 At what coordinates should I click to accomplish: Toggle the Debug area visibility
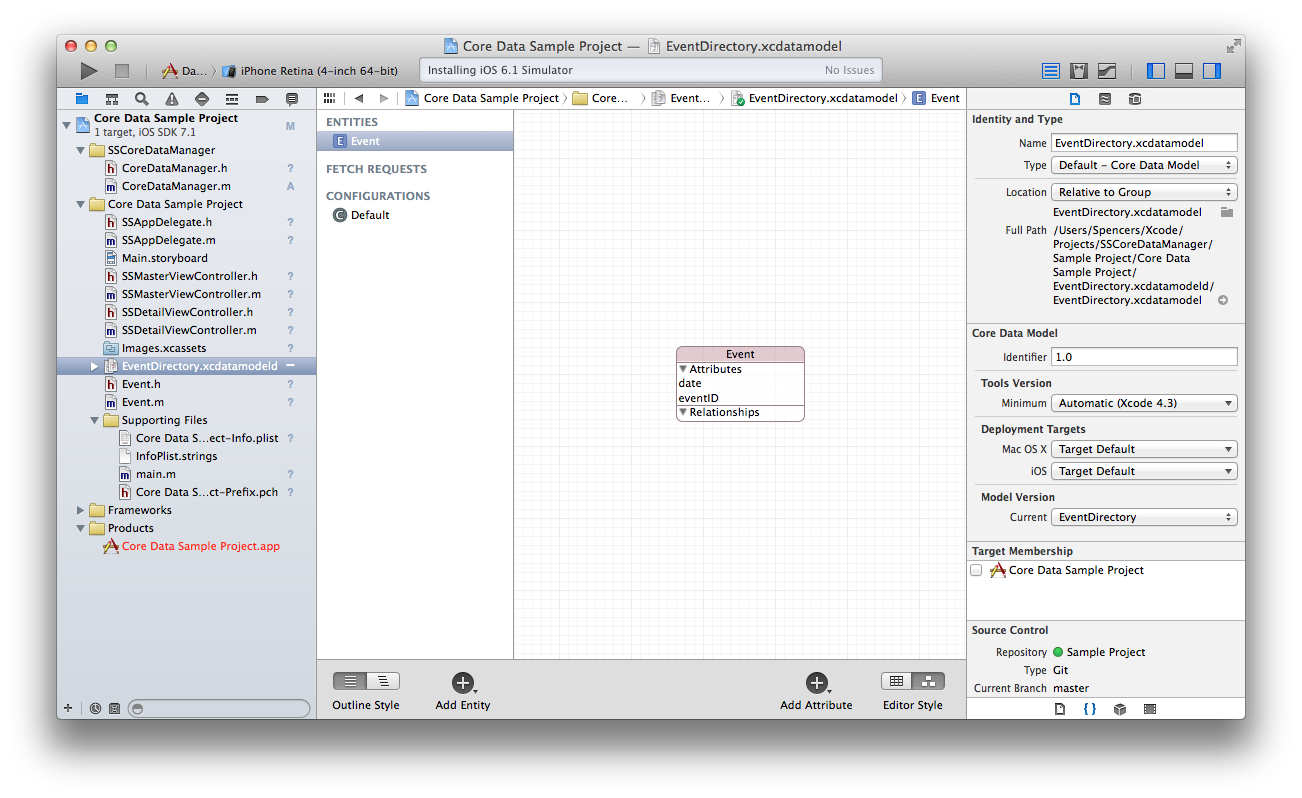pos(1184,71)
